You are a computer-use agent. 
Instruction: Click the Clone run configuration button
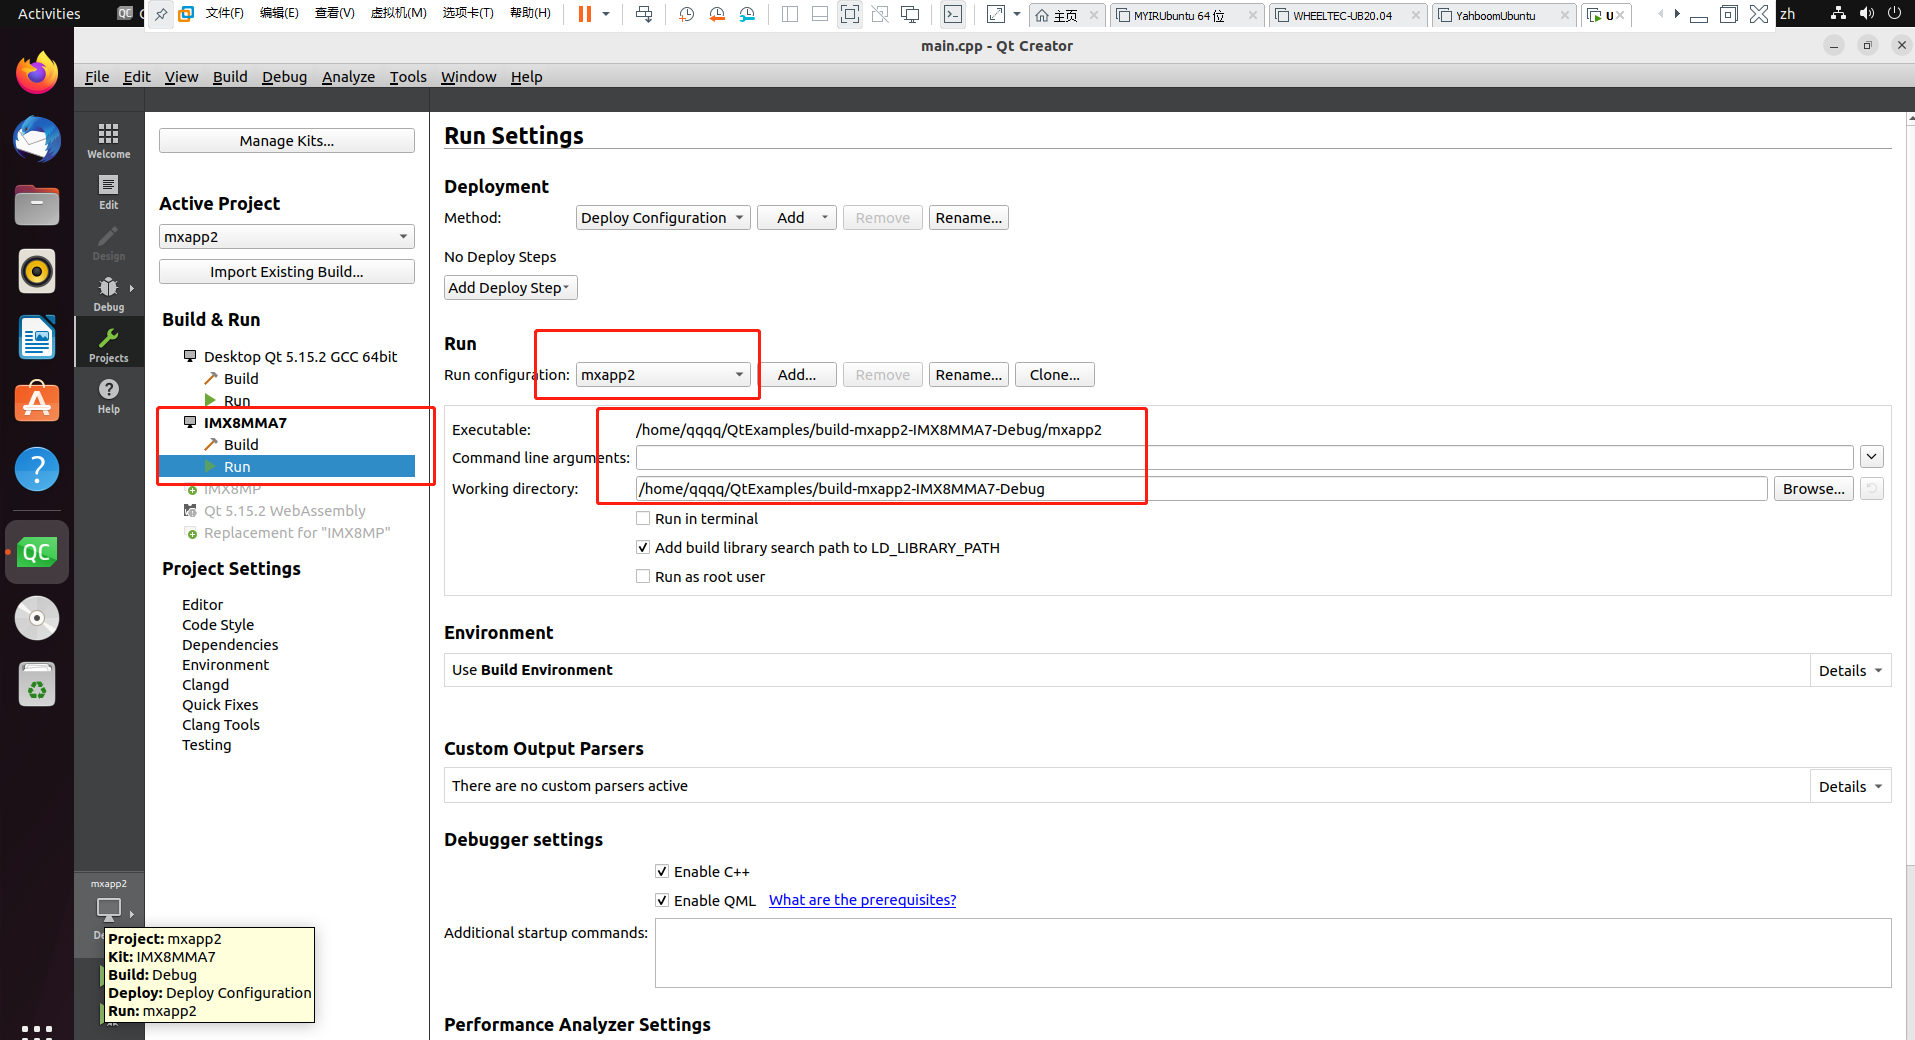[x=1054, y=375]
